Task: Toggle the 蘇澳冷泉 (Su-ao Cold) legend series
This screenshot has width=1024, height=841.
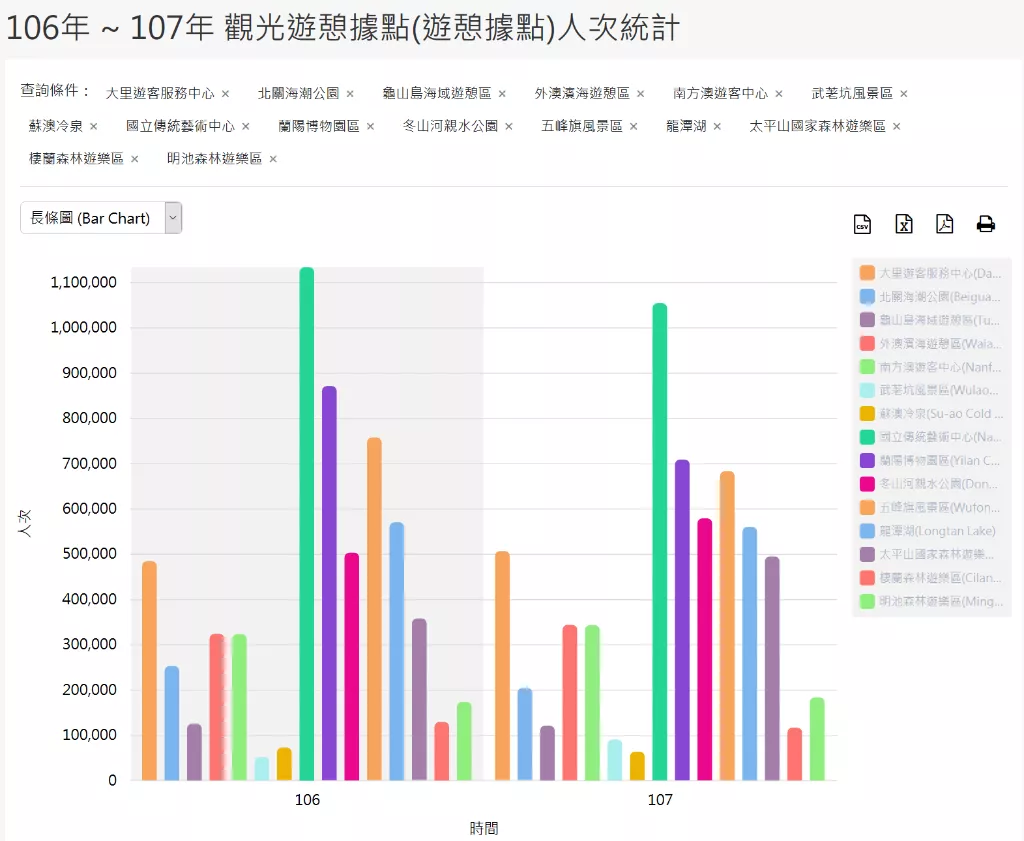Action: coord(931,414)
